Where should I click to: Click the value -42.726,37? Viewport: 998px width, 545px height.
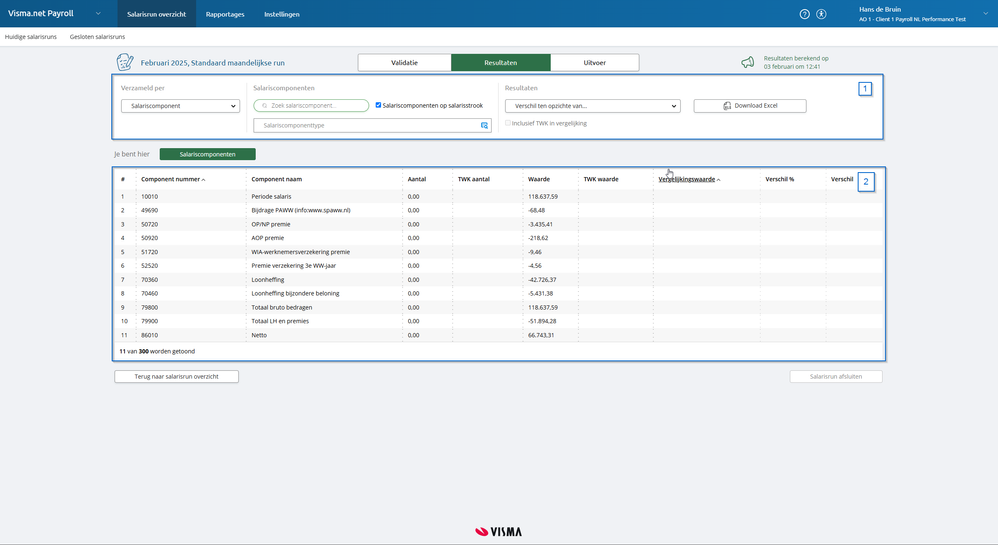[542, 280]
